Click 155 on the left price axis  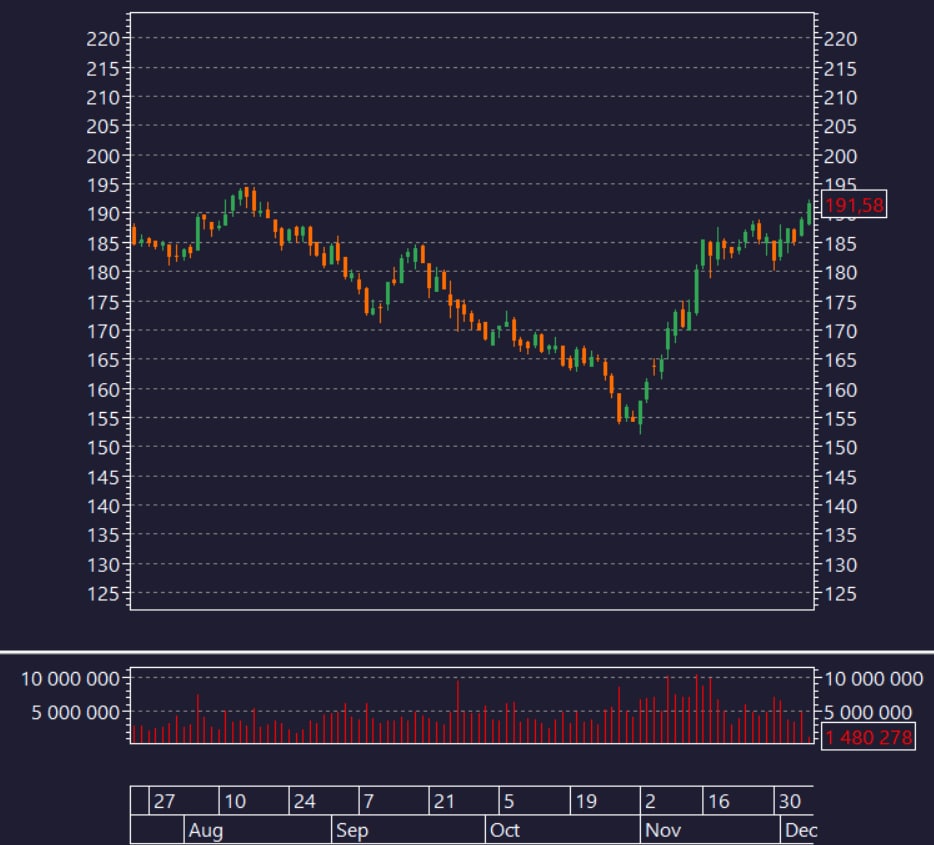pos(103,419)
